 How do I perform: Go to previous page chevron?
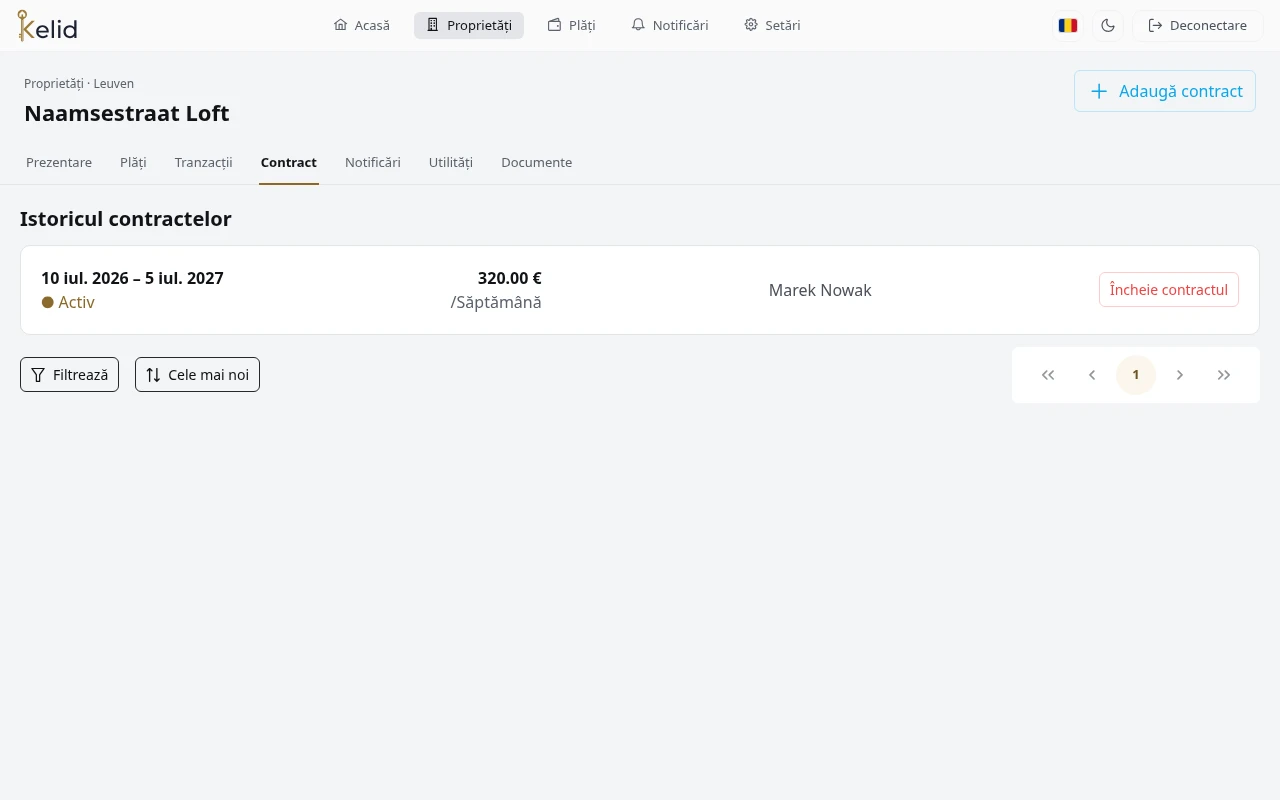(1092, 375)
